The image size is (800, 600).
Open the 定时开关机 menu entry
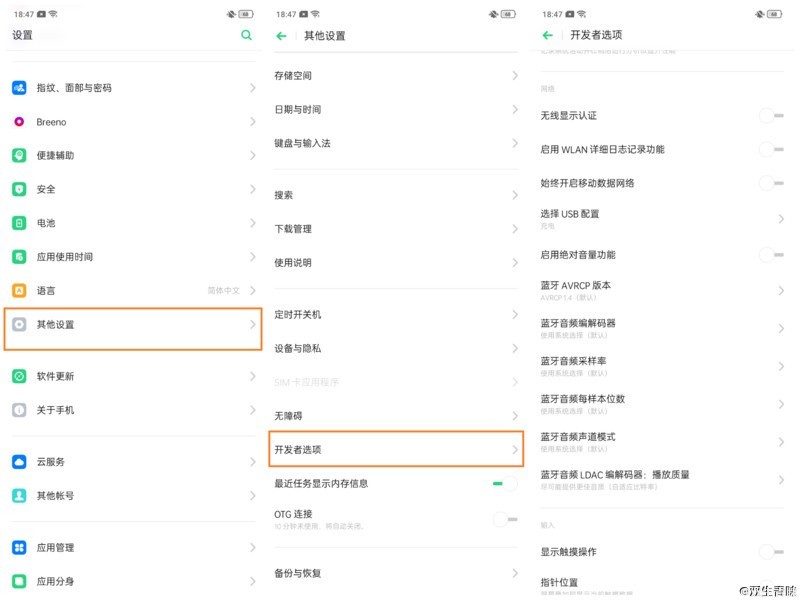[396, 314]
